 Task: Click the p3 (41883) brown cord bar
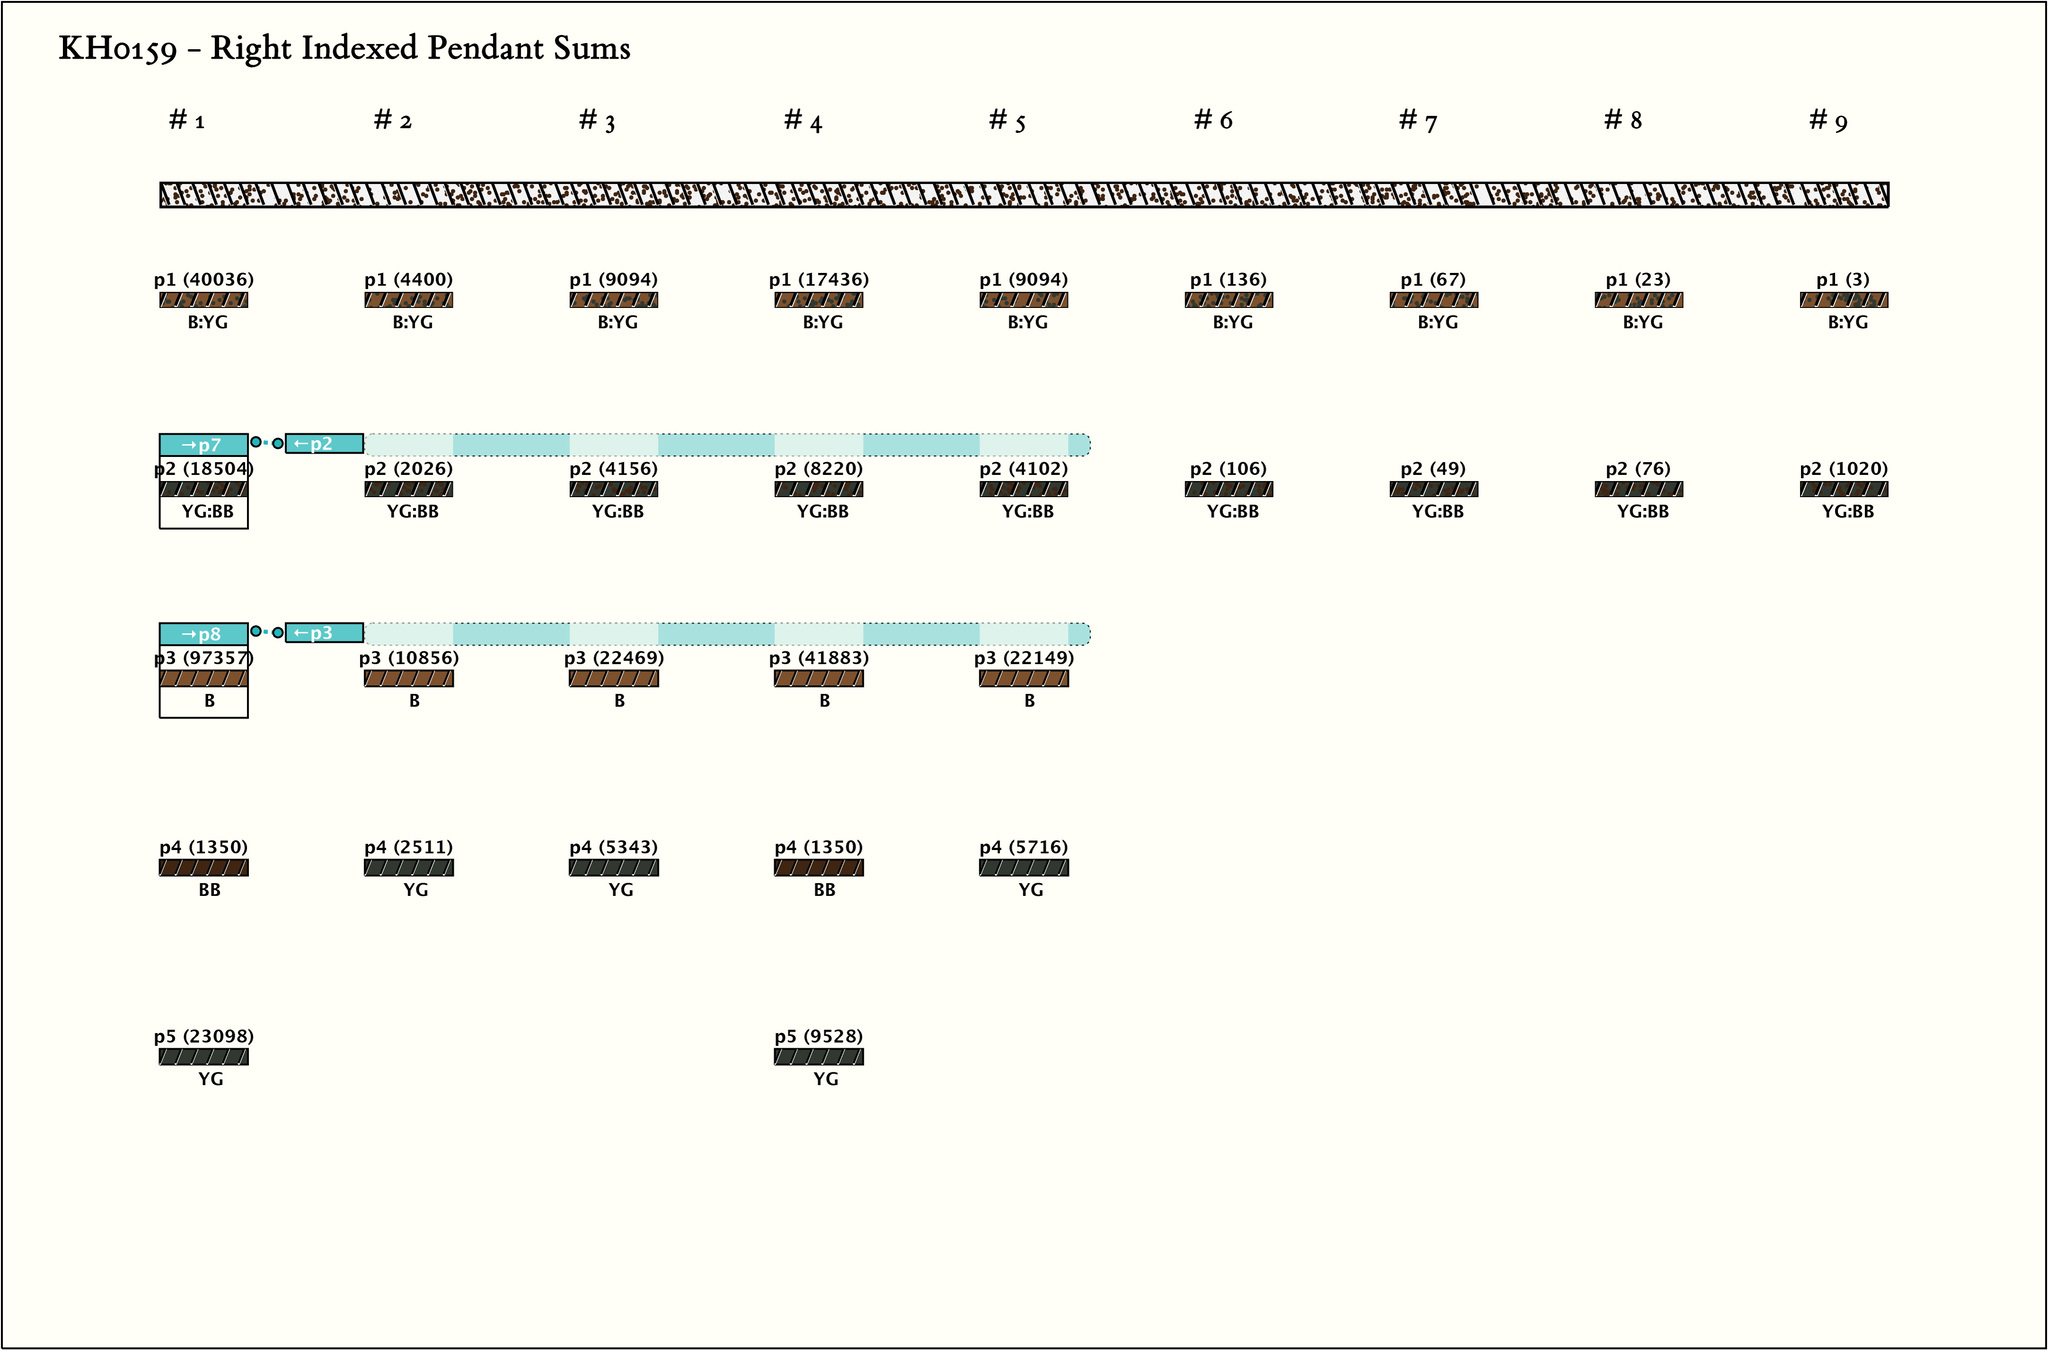pyautogui.click(x=818, y=678)
